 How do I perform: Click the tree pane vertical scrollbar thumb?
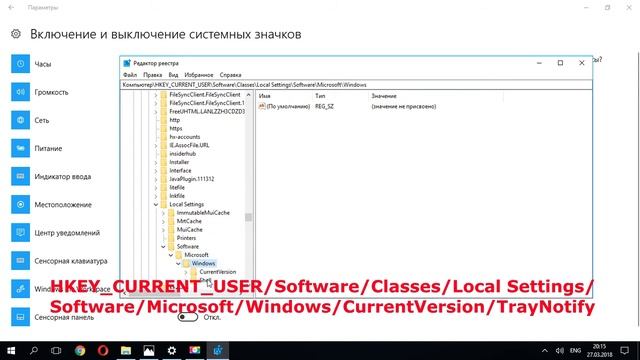[248, 217]
